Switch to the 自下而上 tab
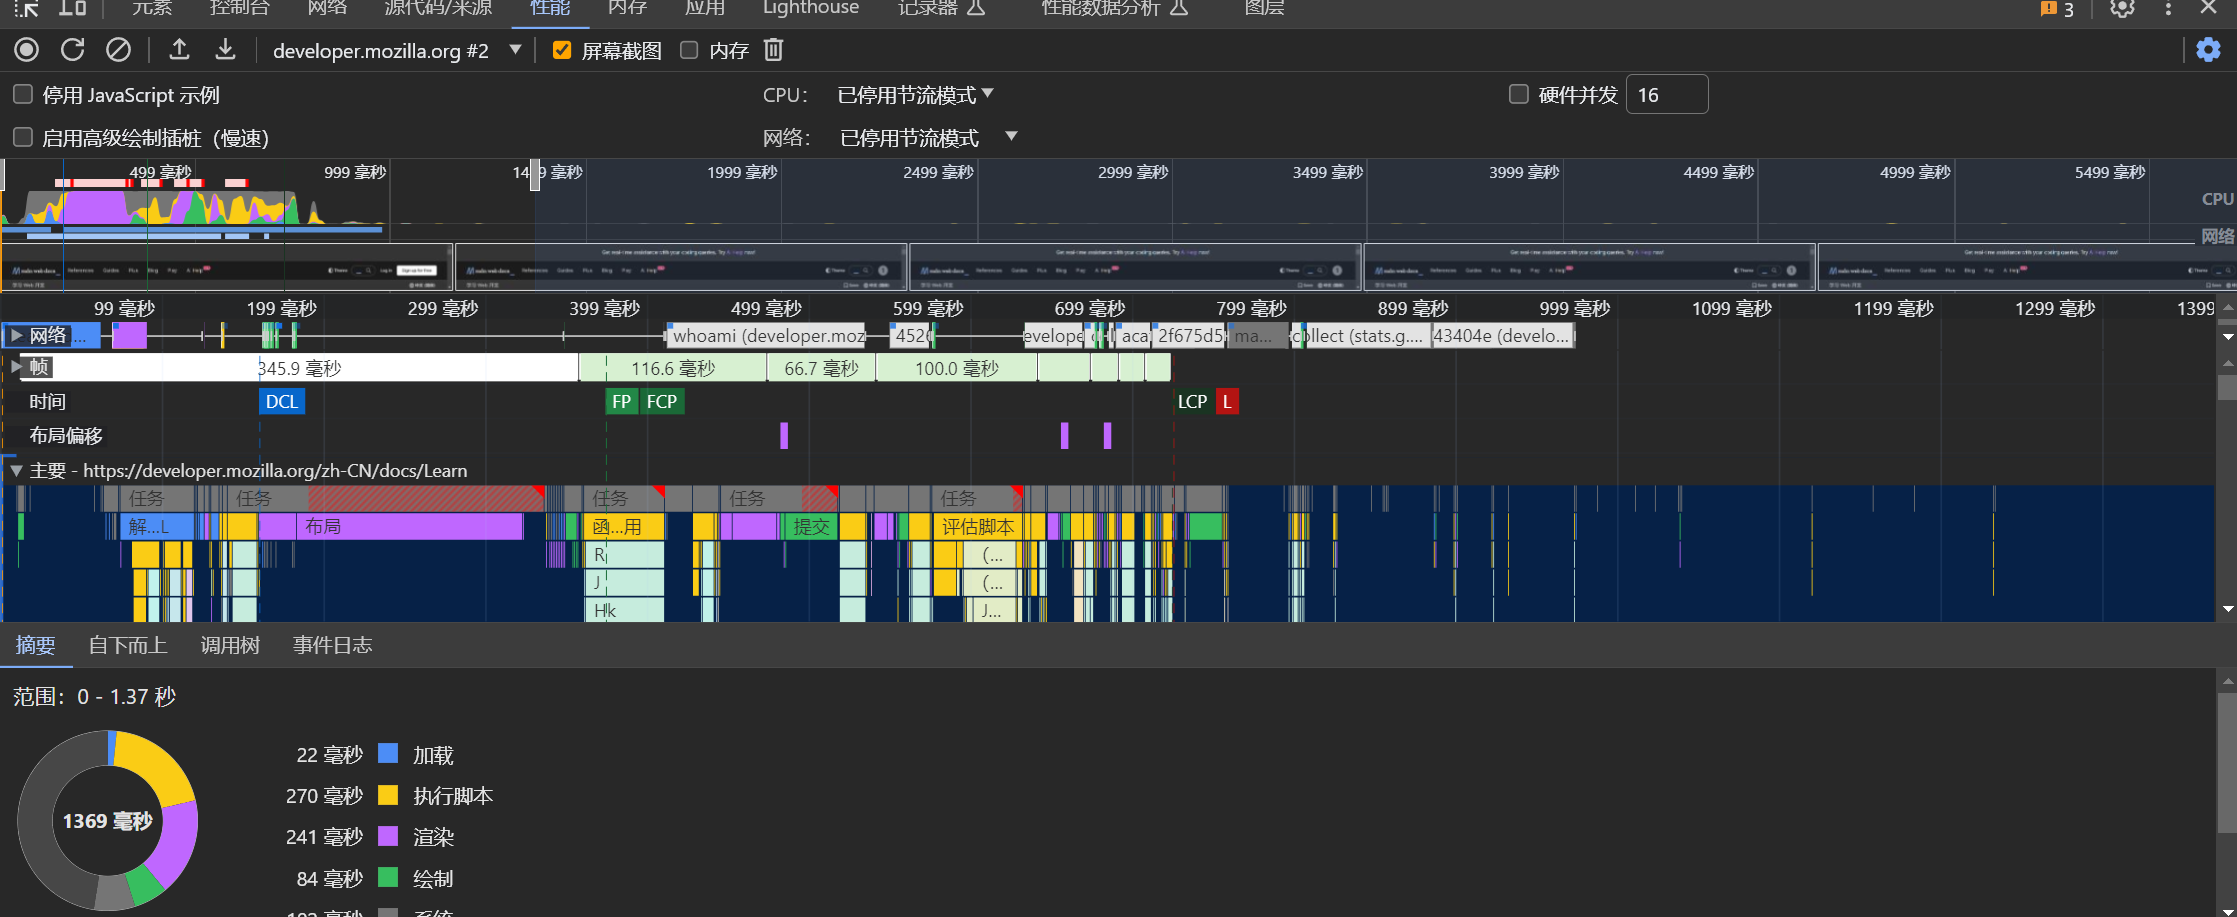This screenshot has width=2237, height=917. pos(127,645)
